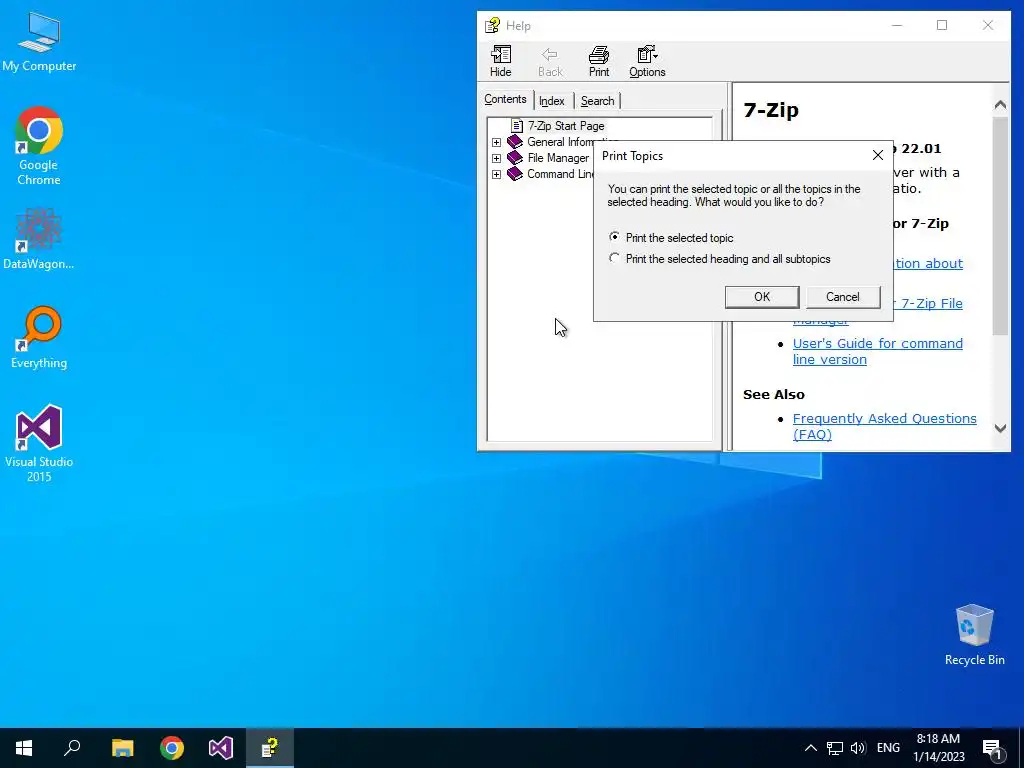Select the Everything search desktop shortcut

[39, 338]
